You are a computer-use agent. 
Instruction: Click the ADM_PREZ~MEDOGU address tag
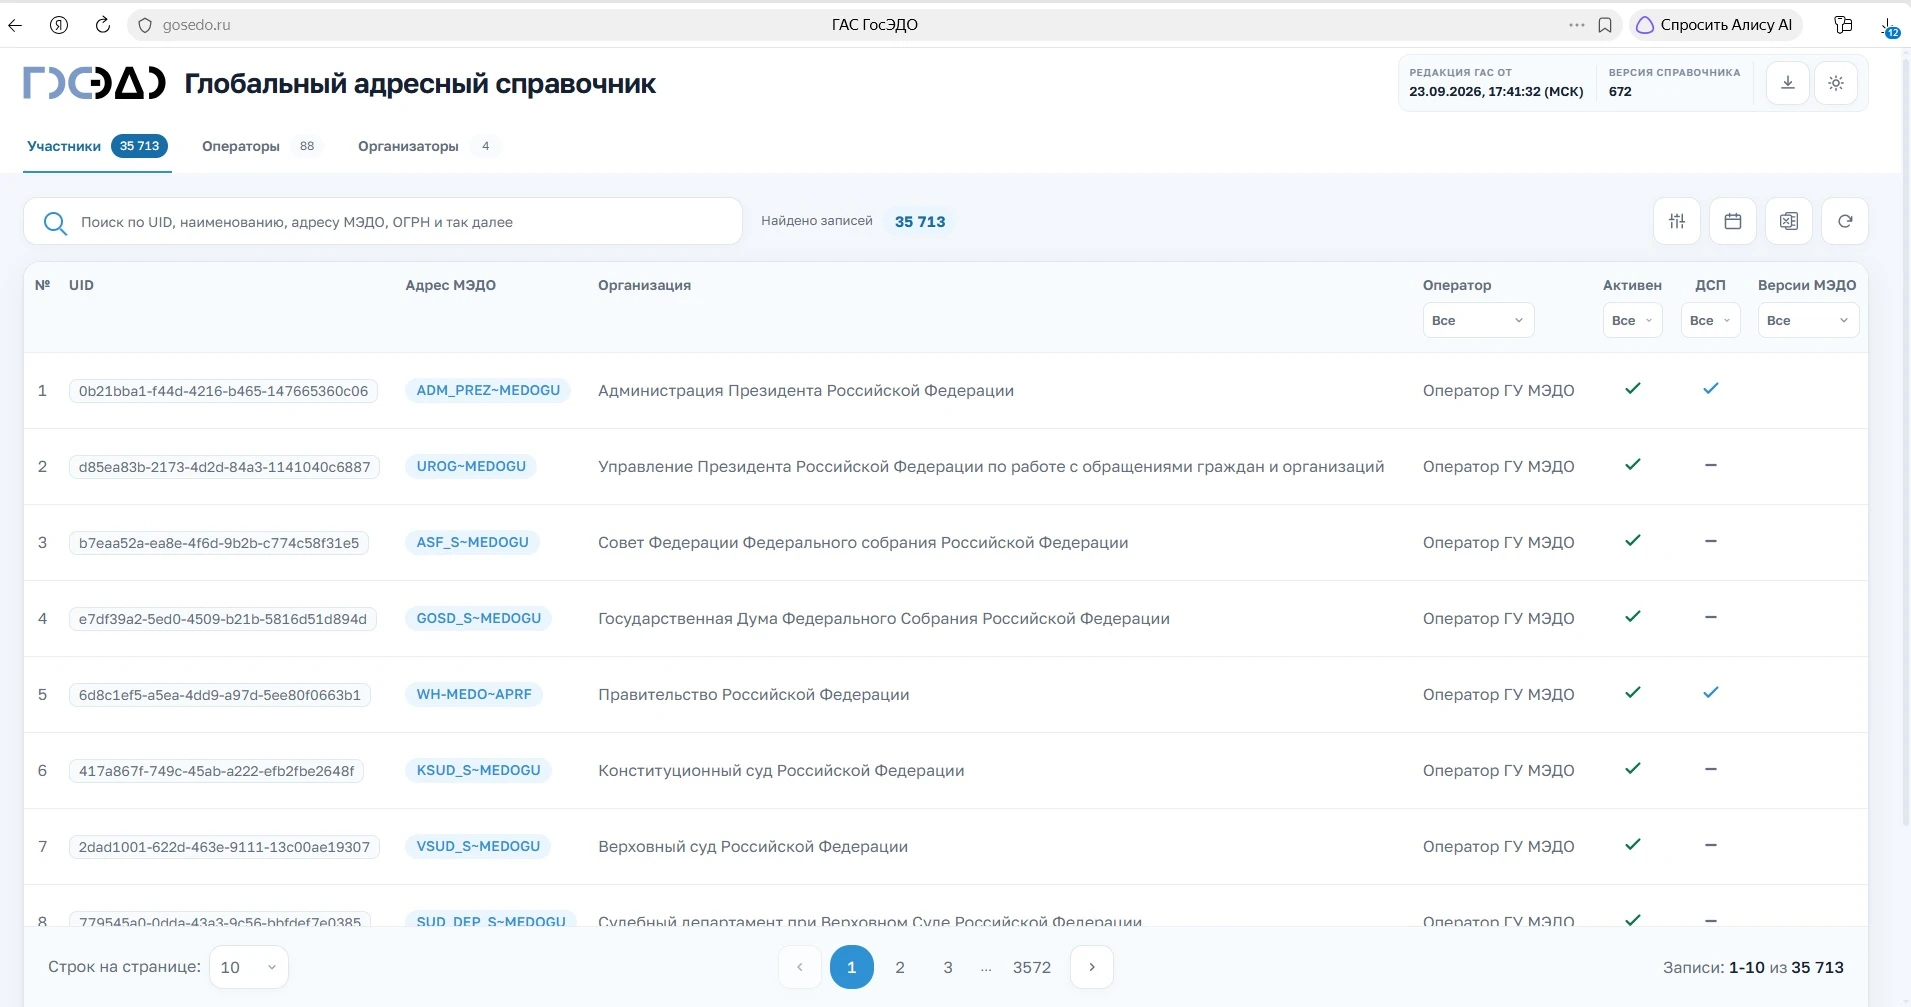point(488,390)
